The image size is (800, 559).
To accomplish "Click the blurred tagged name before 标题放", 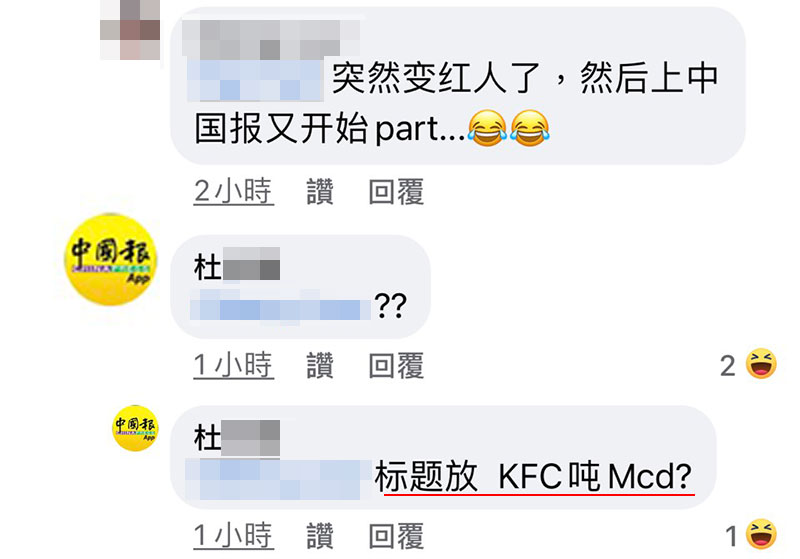I will [279, 479].
